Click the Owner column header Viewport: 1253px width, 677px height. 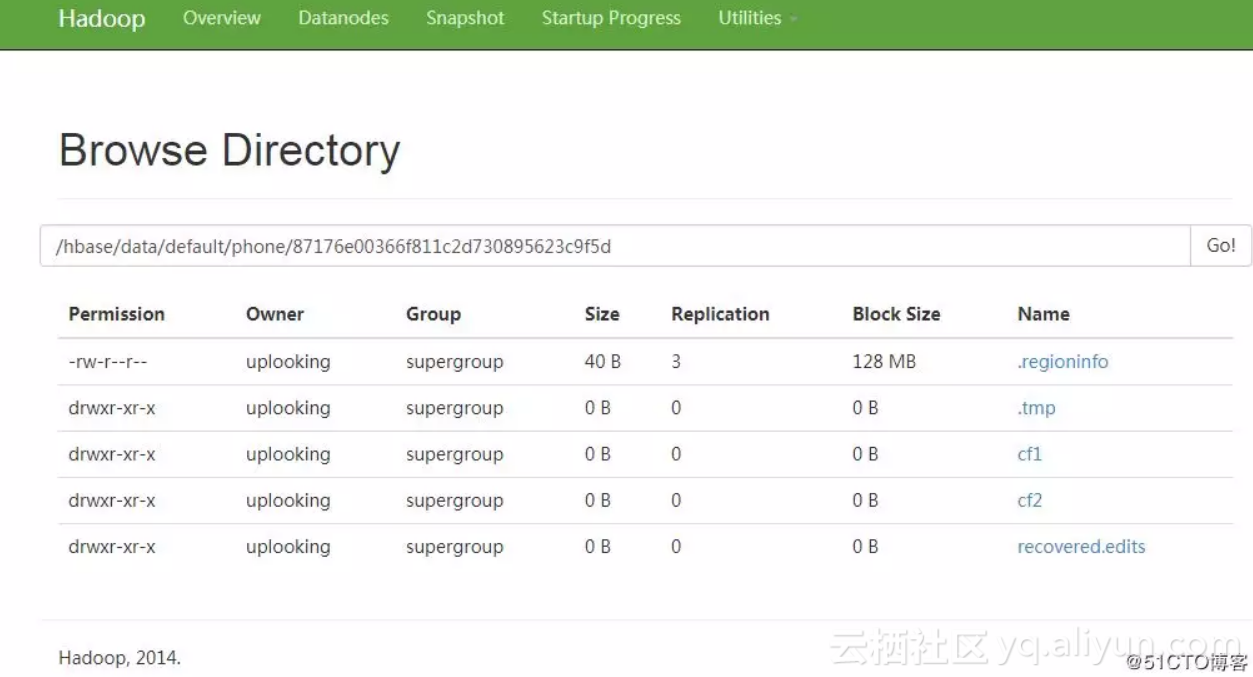pyautogui.click(x=275, y=314)
